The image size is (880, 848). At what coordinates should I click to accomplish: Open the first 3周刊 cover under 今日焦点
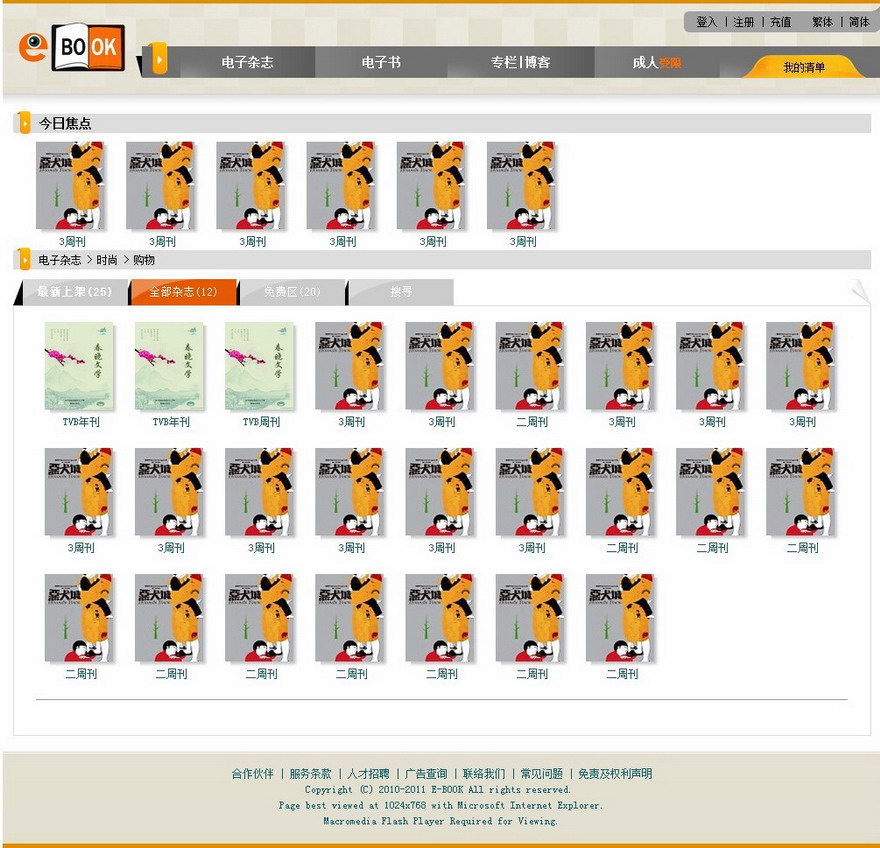point(71,186)
